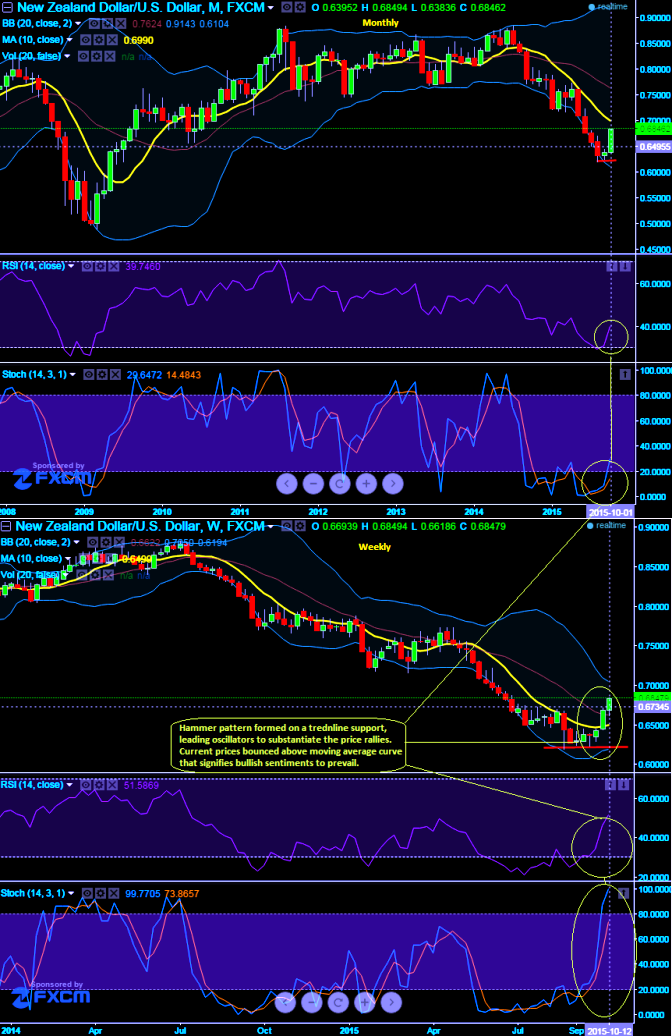The height and width of the screenshot is (1036, 672).
Task: Move weekly Stoch pane up with arrow
Action: point(623,893)
